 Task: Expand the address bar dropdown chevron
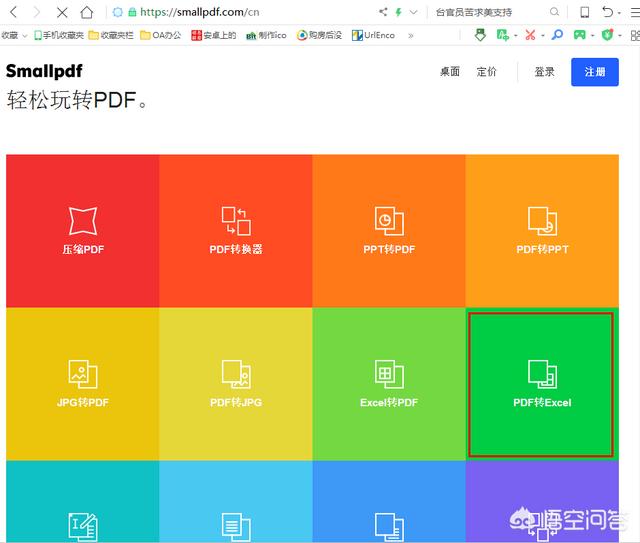coord(415,12)
